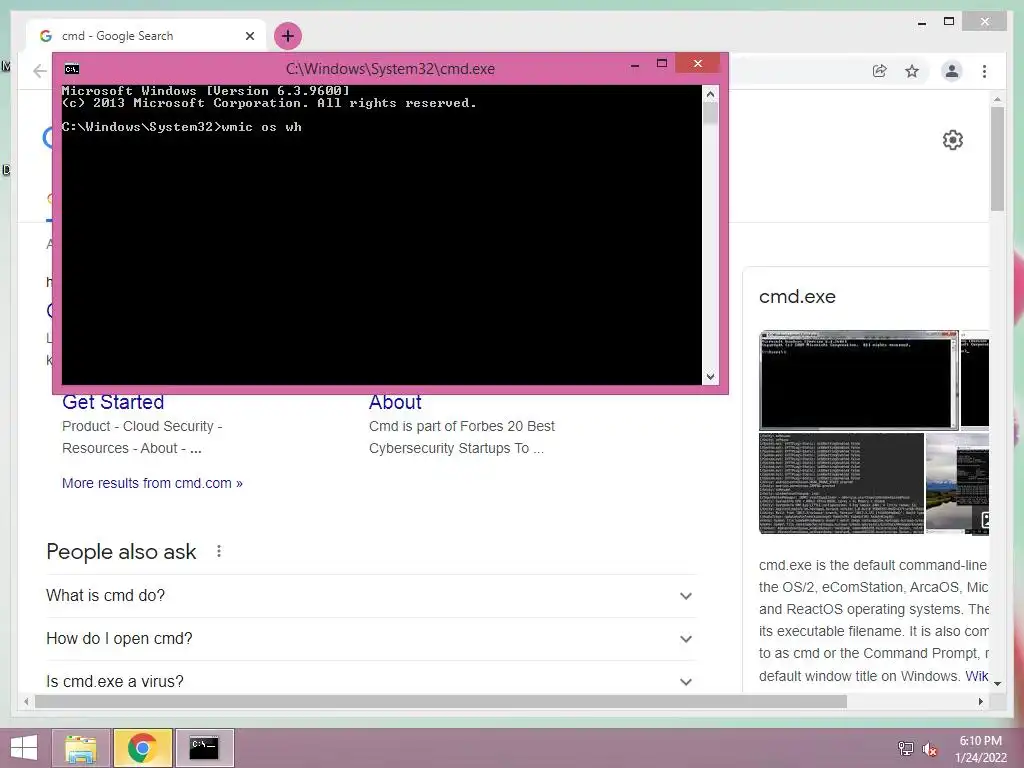Viewport: 1024px width, 768px height.
Task: Expand 'How do I open cmd?' question
Action: point(370,639)
